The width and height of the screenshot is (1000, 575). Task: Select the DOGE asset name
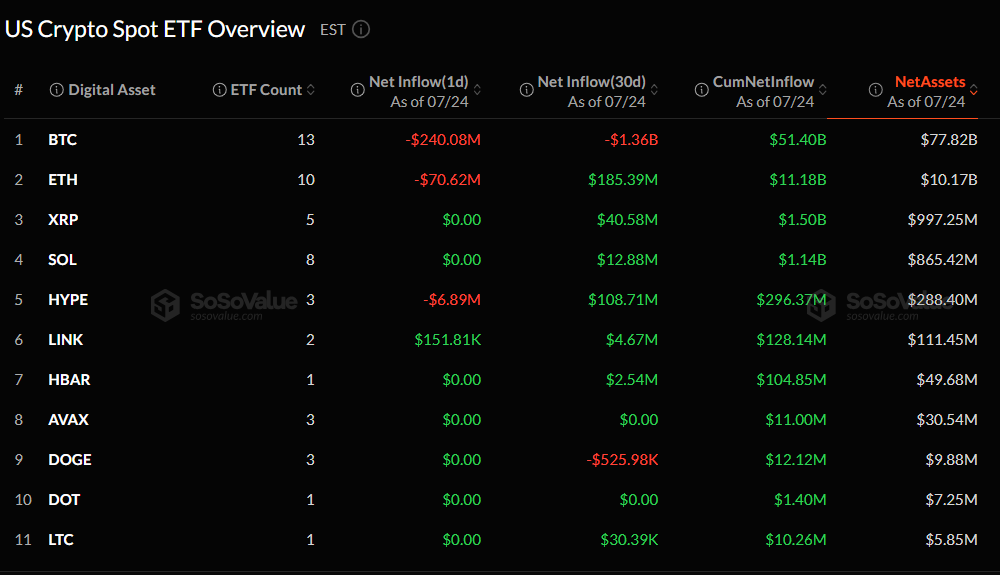[x=70, y=460]
